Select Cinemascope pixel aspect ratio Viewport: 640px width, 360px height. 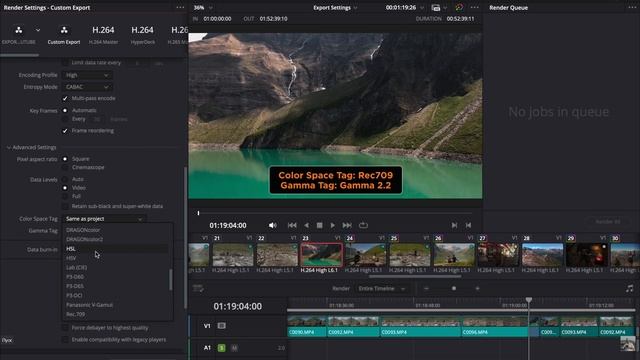point(65,167)
